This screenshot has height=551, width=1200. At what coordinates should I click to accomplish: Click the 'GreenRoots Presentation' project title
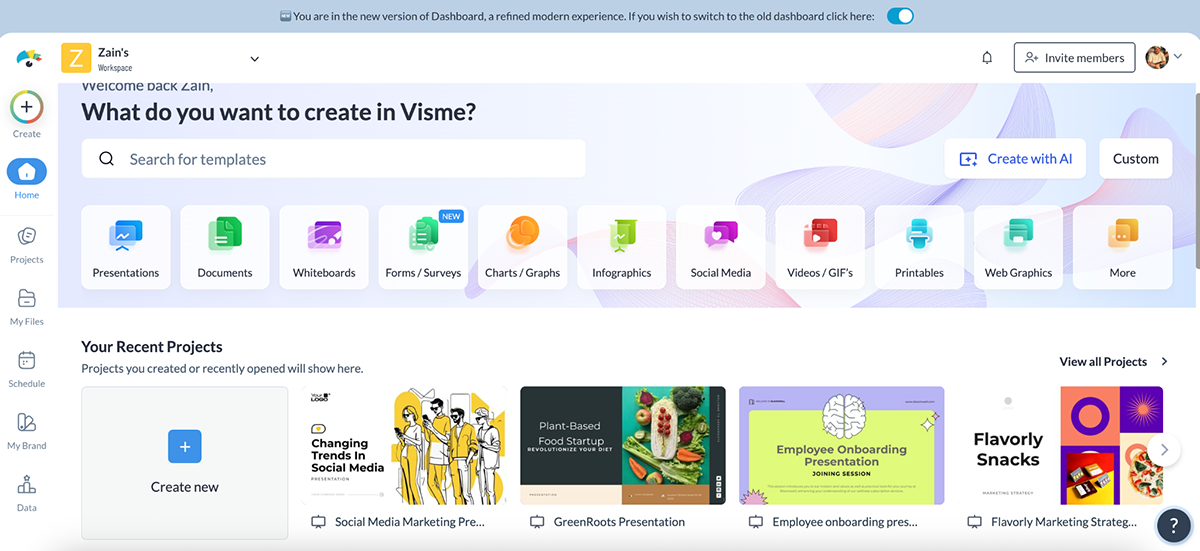619,522
